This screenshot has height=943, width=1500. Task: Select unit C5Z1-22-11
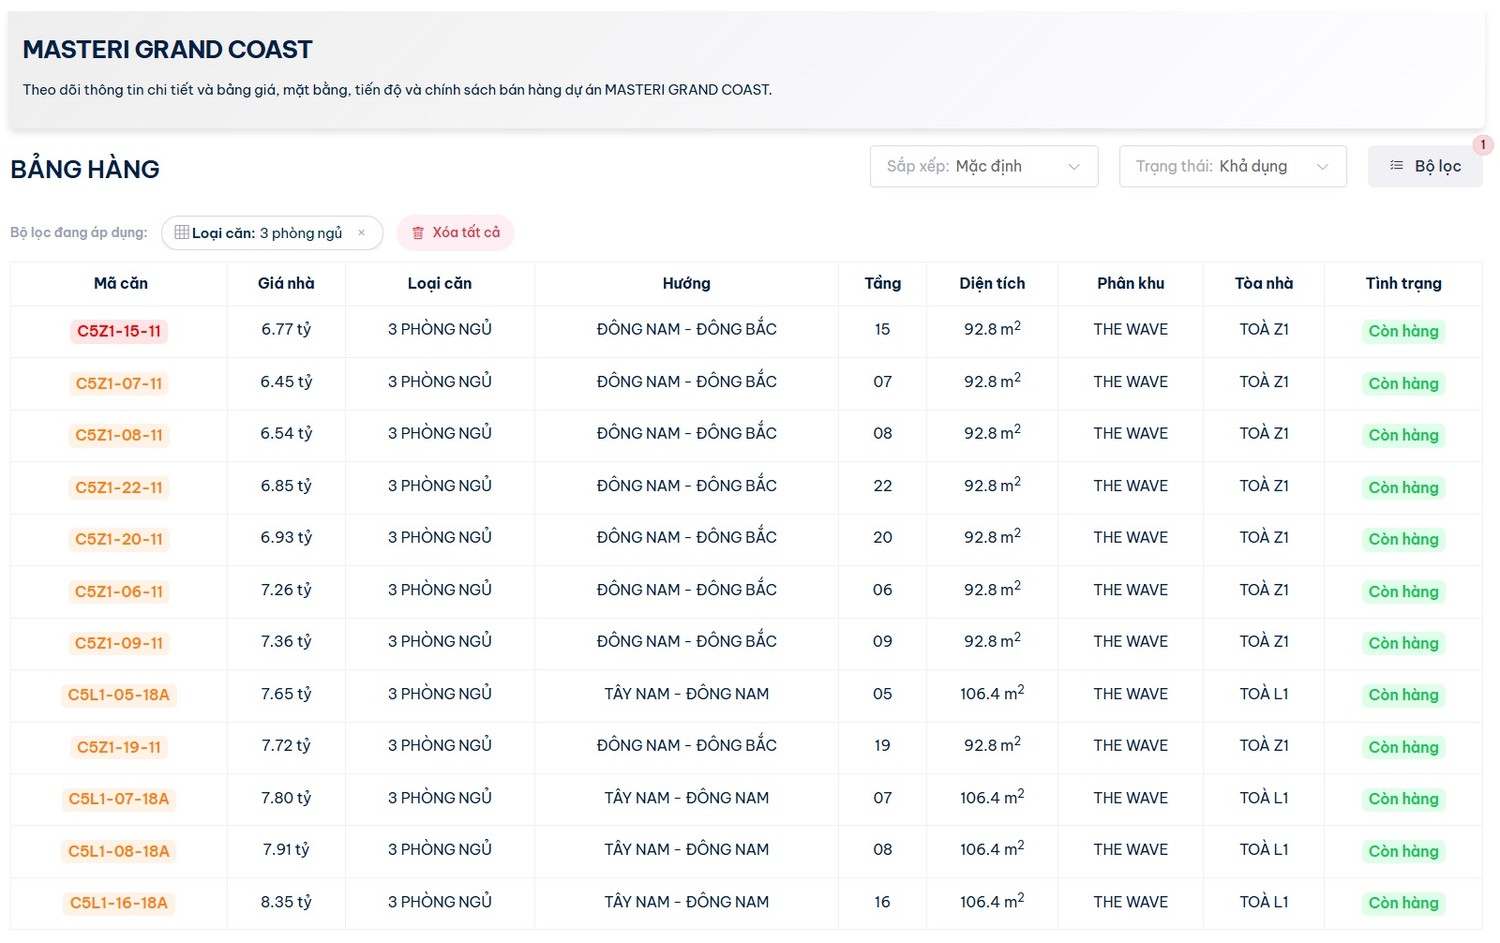(119, 487)
